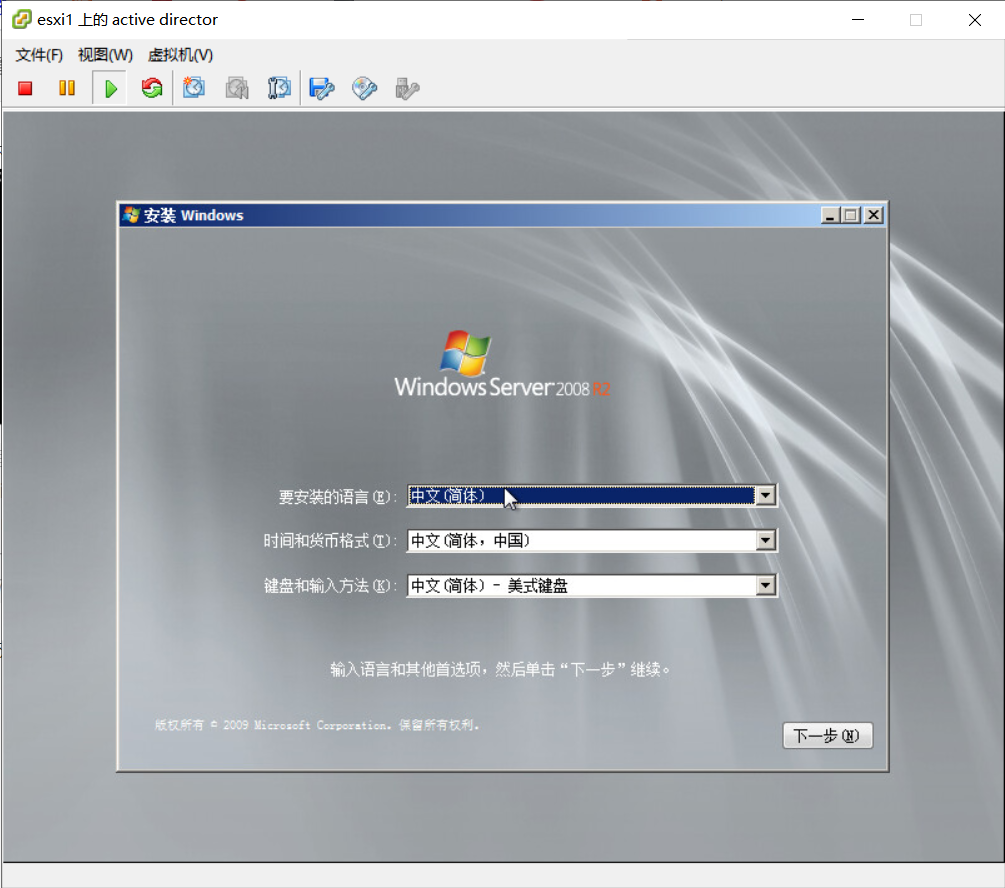Click the 安装 Windows title bar flag icon
This screenshot has width=1005, height=888.
[131, 215]
